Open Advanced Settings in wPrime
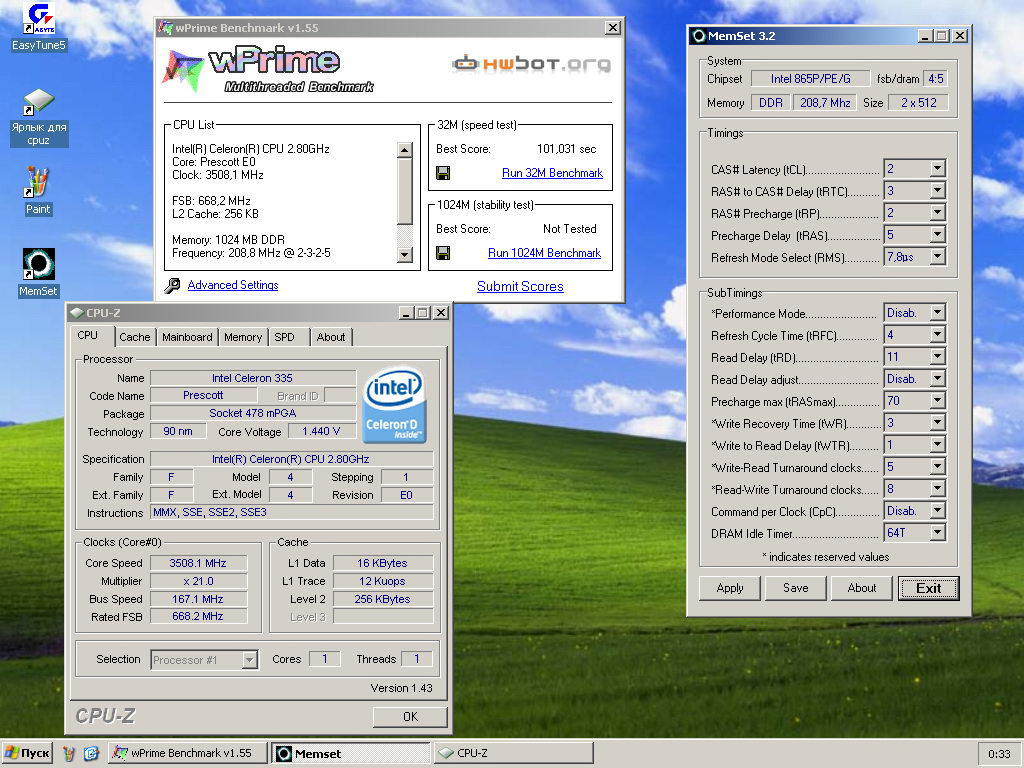 click(232, 285)
